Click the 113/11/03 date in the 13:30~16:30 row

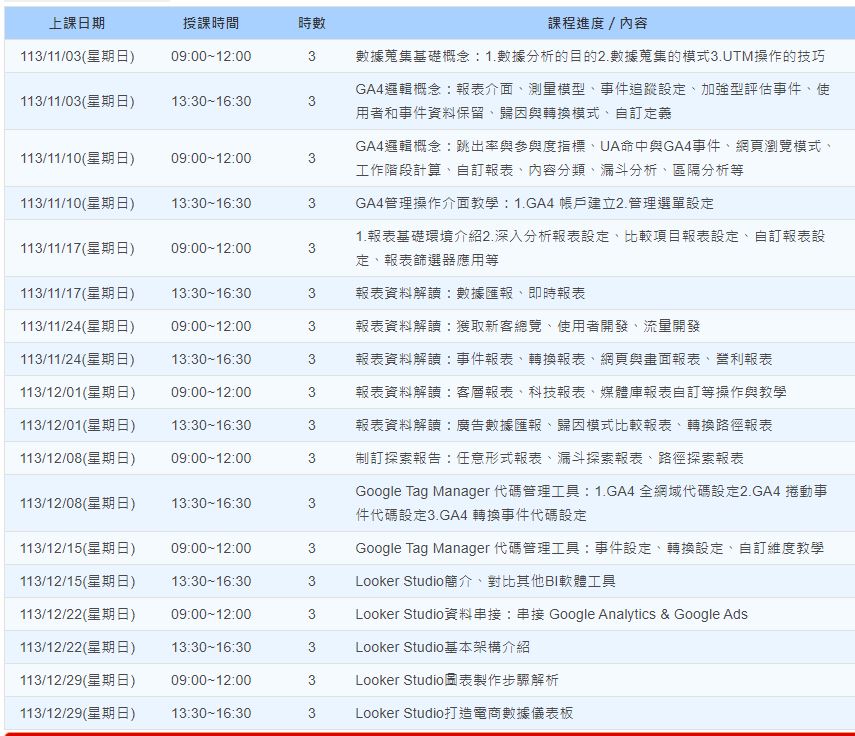coord(77,101)
